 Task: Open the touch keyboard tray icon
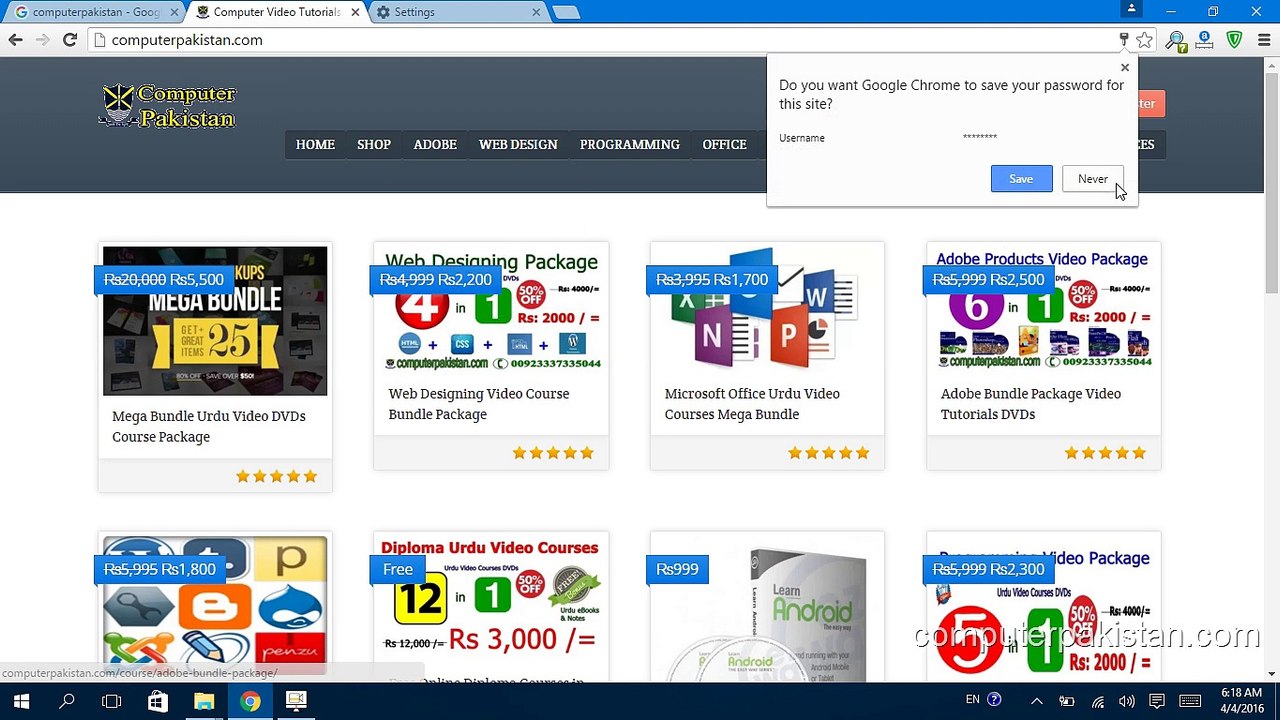point(1190,701)
